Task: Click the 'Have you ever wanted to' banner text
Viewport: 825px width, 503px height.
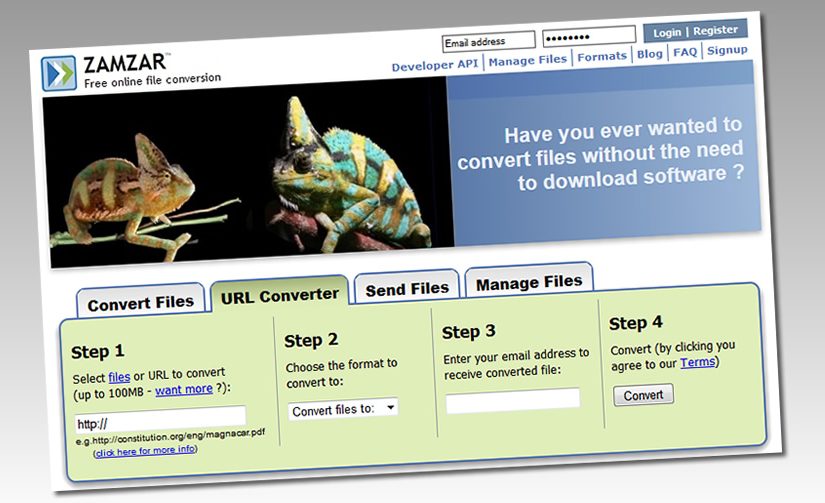Action: point(623,129)
